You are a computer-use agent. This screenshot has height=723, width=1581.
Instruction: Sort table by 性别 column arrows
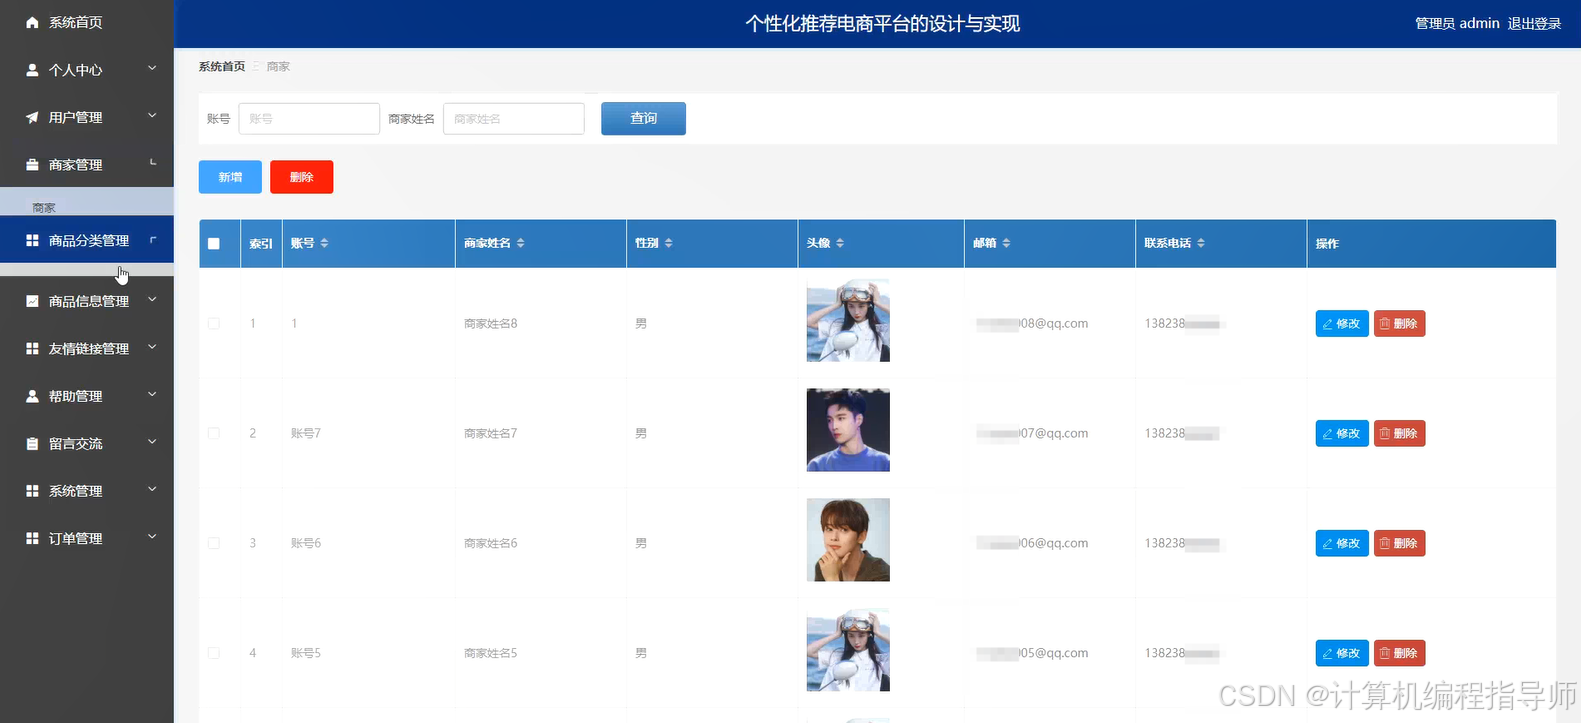tap(669, 243)
